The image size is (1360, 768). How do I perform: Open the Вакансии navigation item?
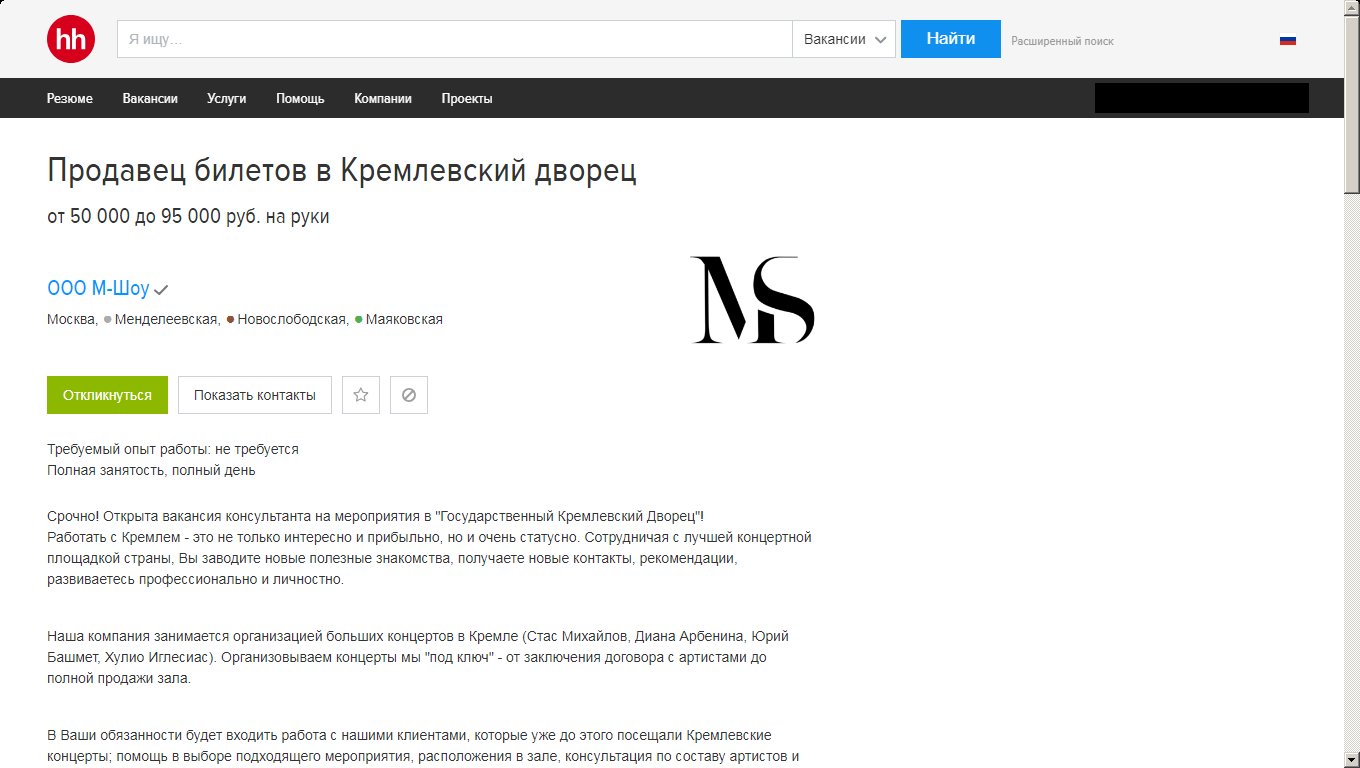[150, 98]
